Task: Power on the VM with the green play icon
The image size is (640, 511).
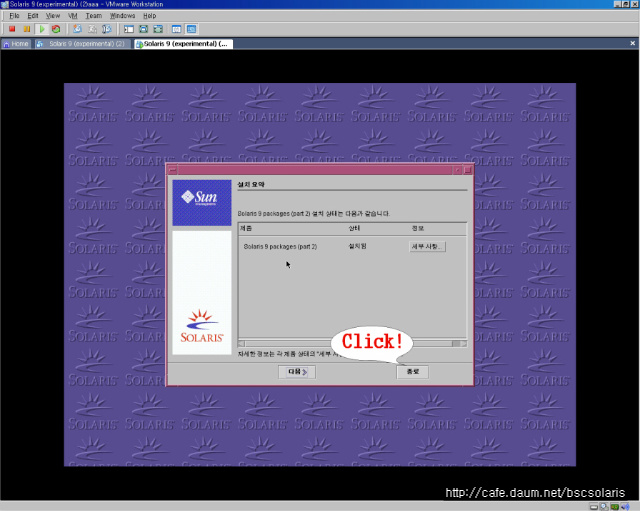Action: point(42,29)
